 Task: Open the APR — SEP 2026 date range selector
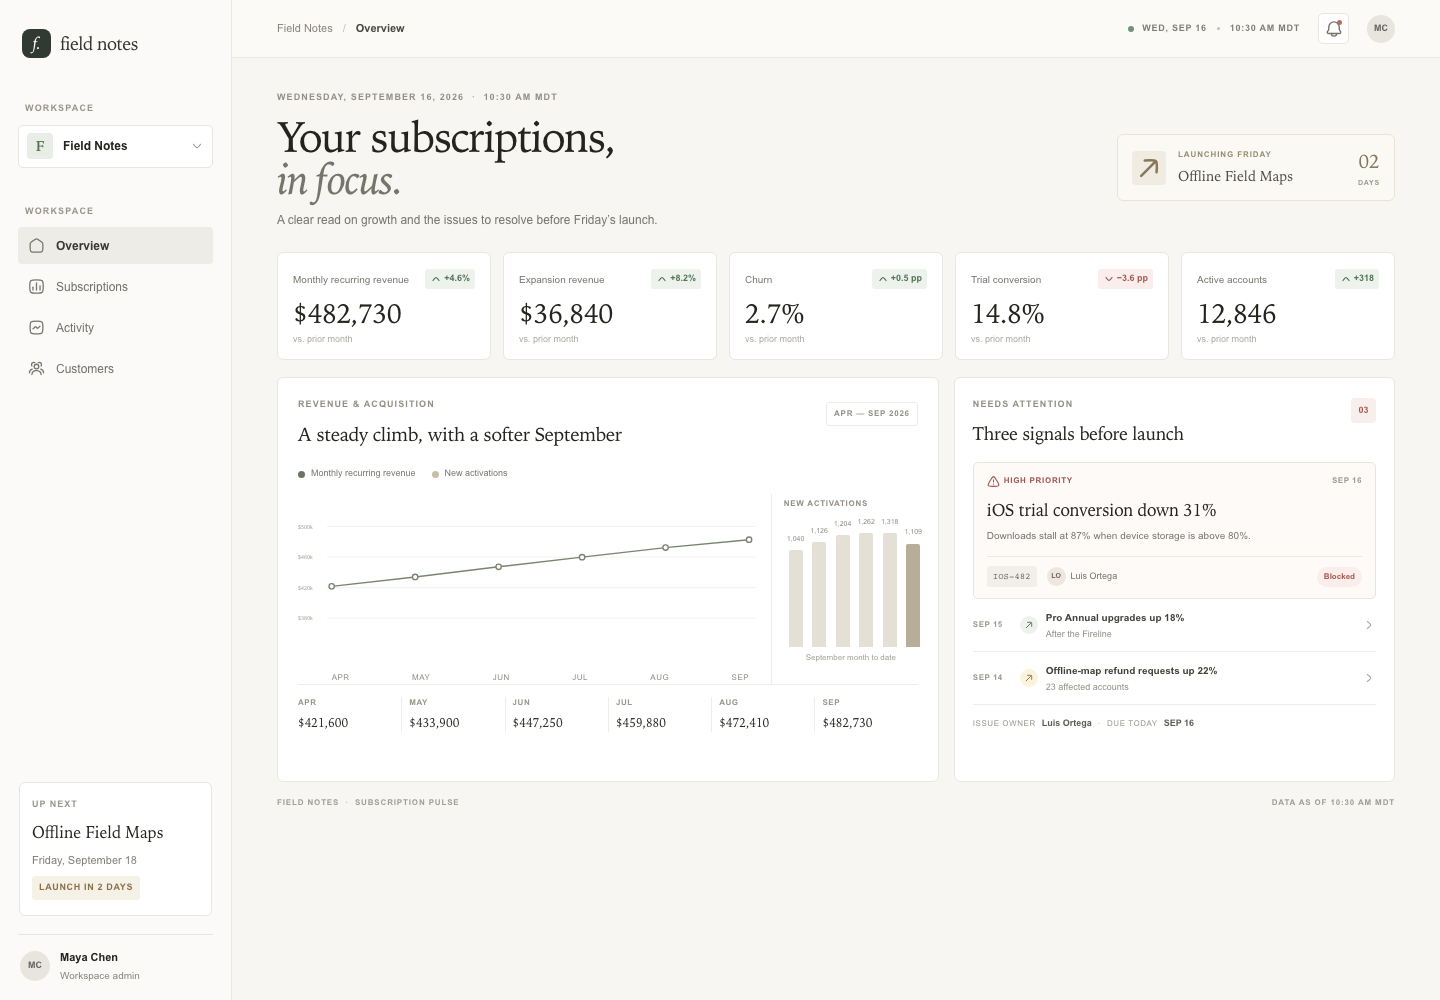pyautogui.click(x=872, y=414)
